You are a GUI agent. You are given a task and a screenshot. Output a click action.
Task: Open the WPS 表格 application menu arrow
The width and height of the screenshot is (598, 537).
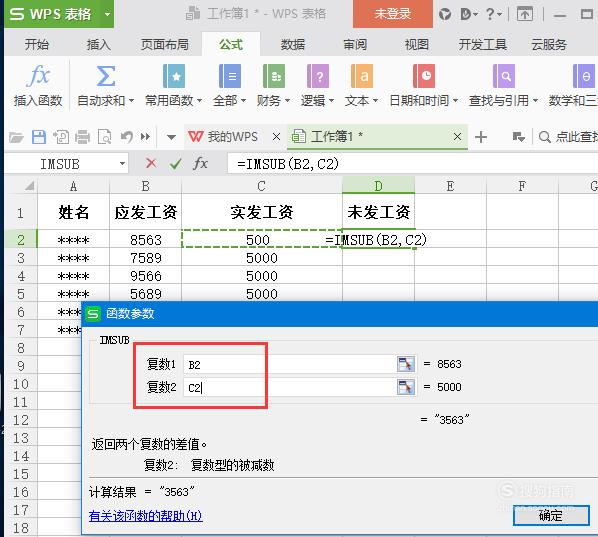coord(108,14)
